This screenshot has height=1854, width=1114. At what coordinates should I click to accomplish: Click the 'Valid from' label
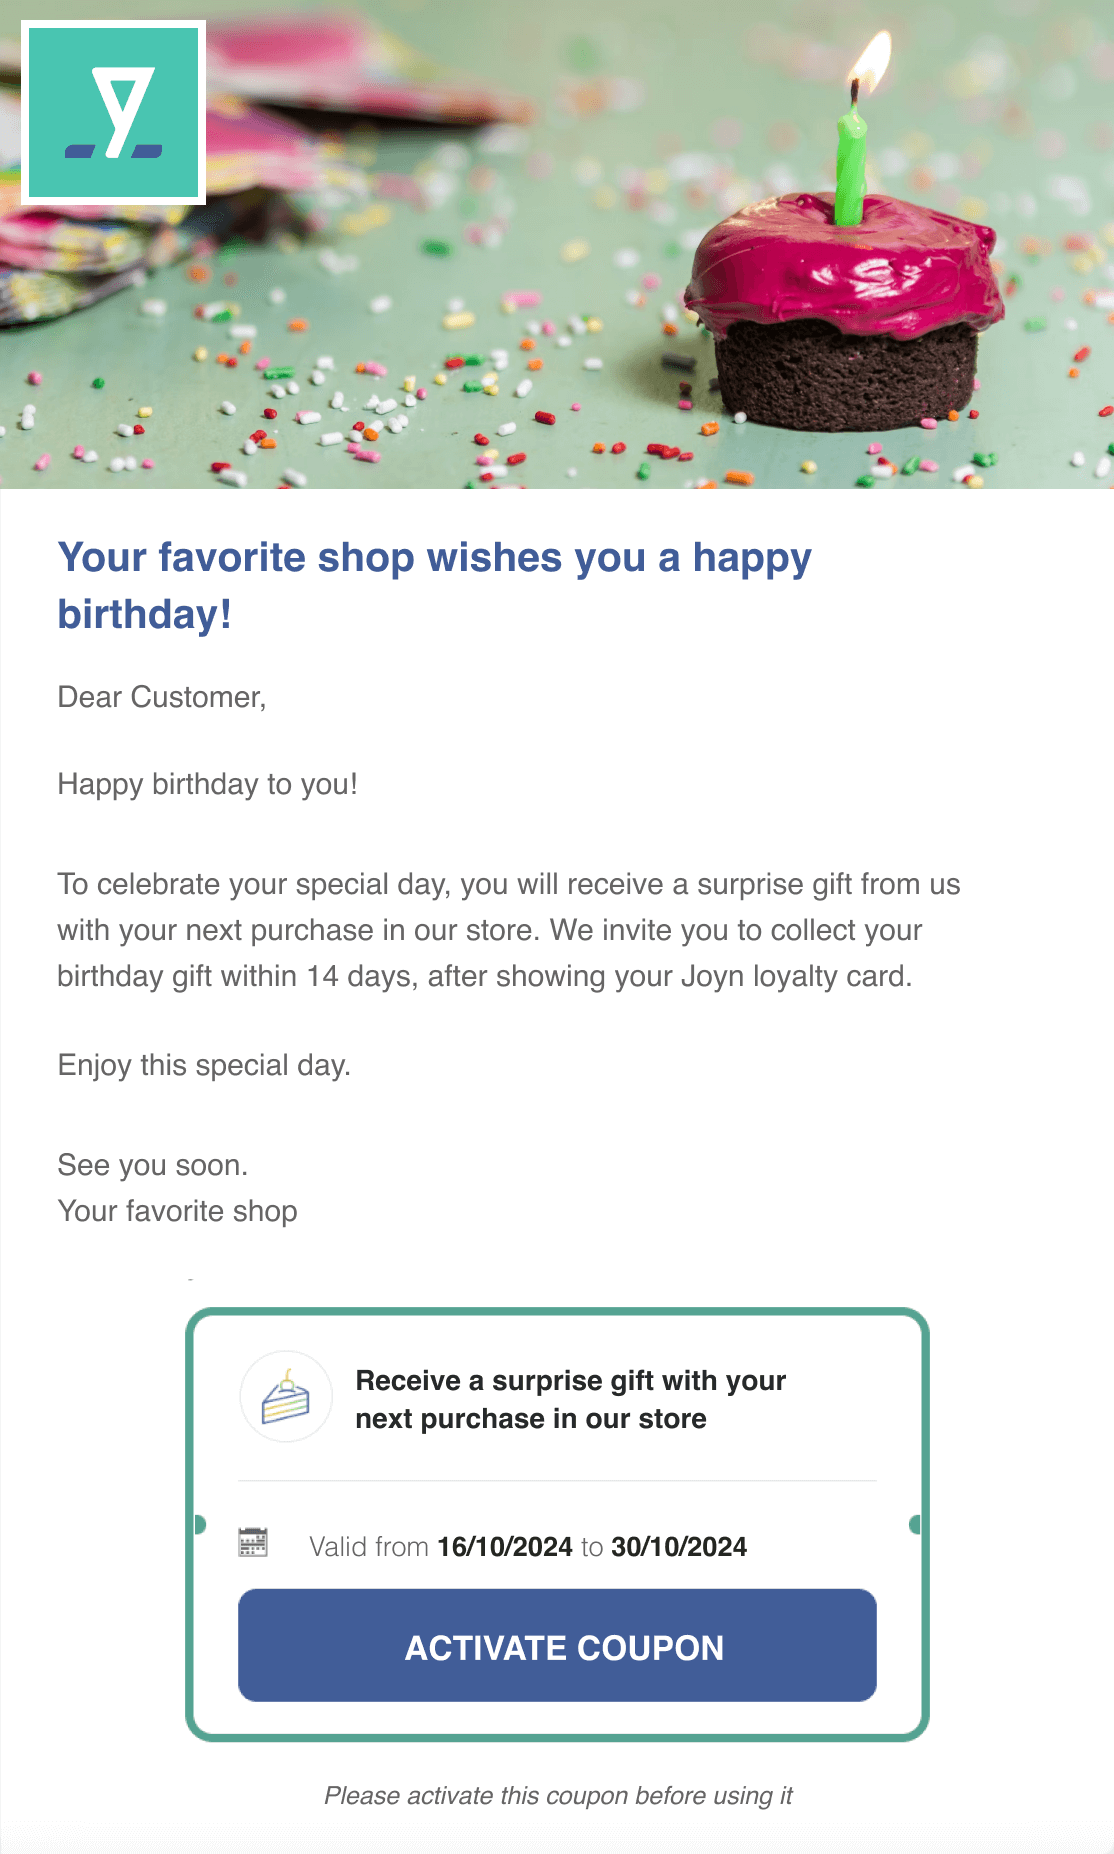click(368, 1547)
